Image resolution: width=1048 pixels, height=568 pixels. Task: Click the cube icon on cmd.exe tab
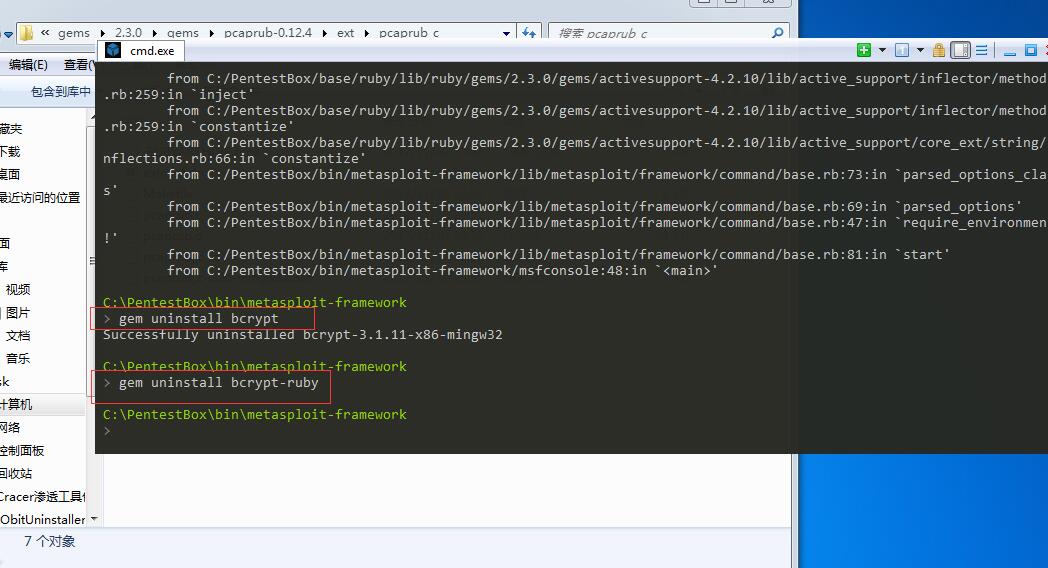tap(113, 50)
